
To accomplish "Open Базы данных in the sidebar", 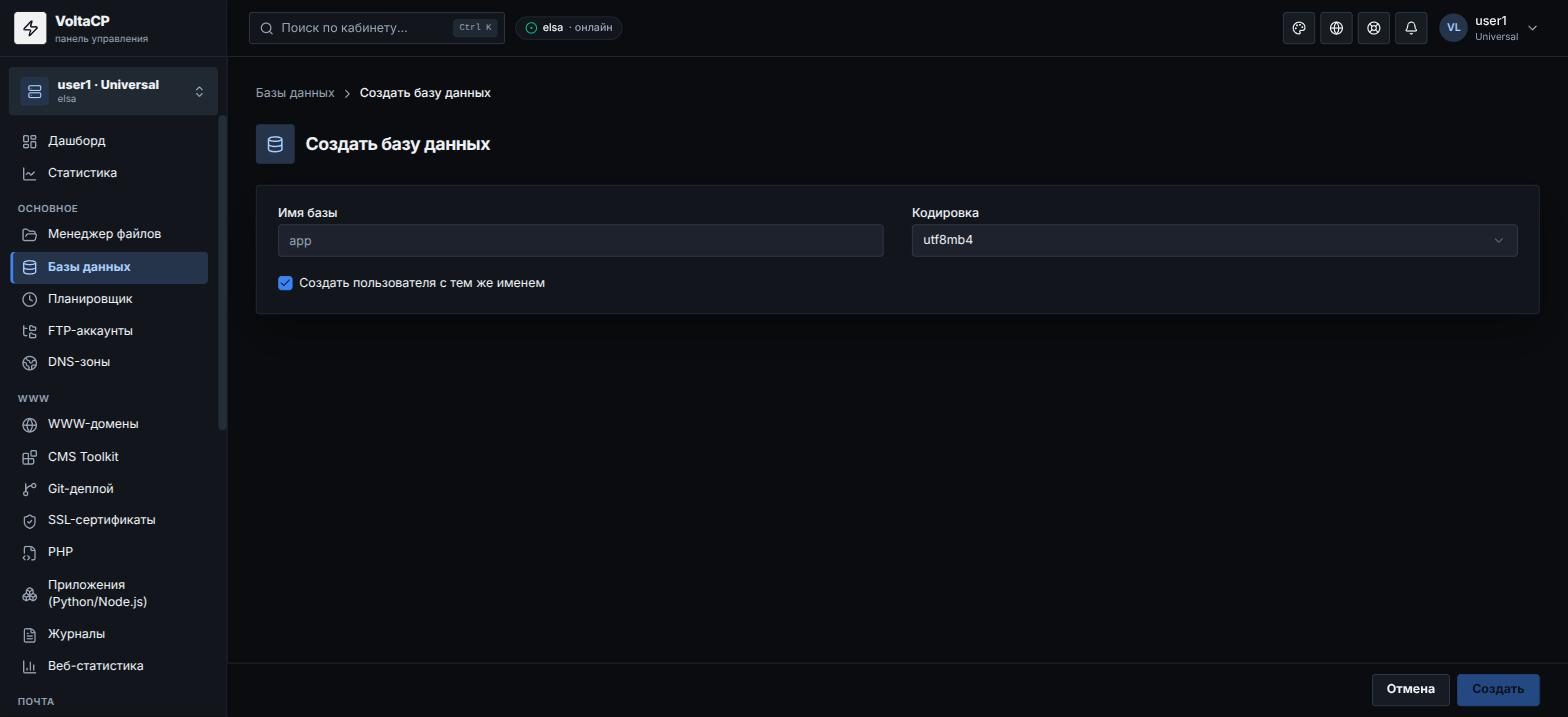I will (x=109, y=267).
